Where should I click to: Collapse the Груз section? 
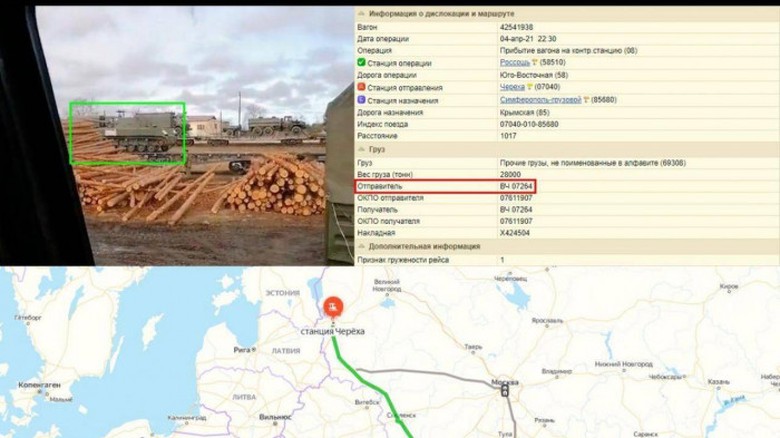361,149
